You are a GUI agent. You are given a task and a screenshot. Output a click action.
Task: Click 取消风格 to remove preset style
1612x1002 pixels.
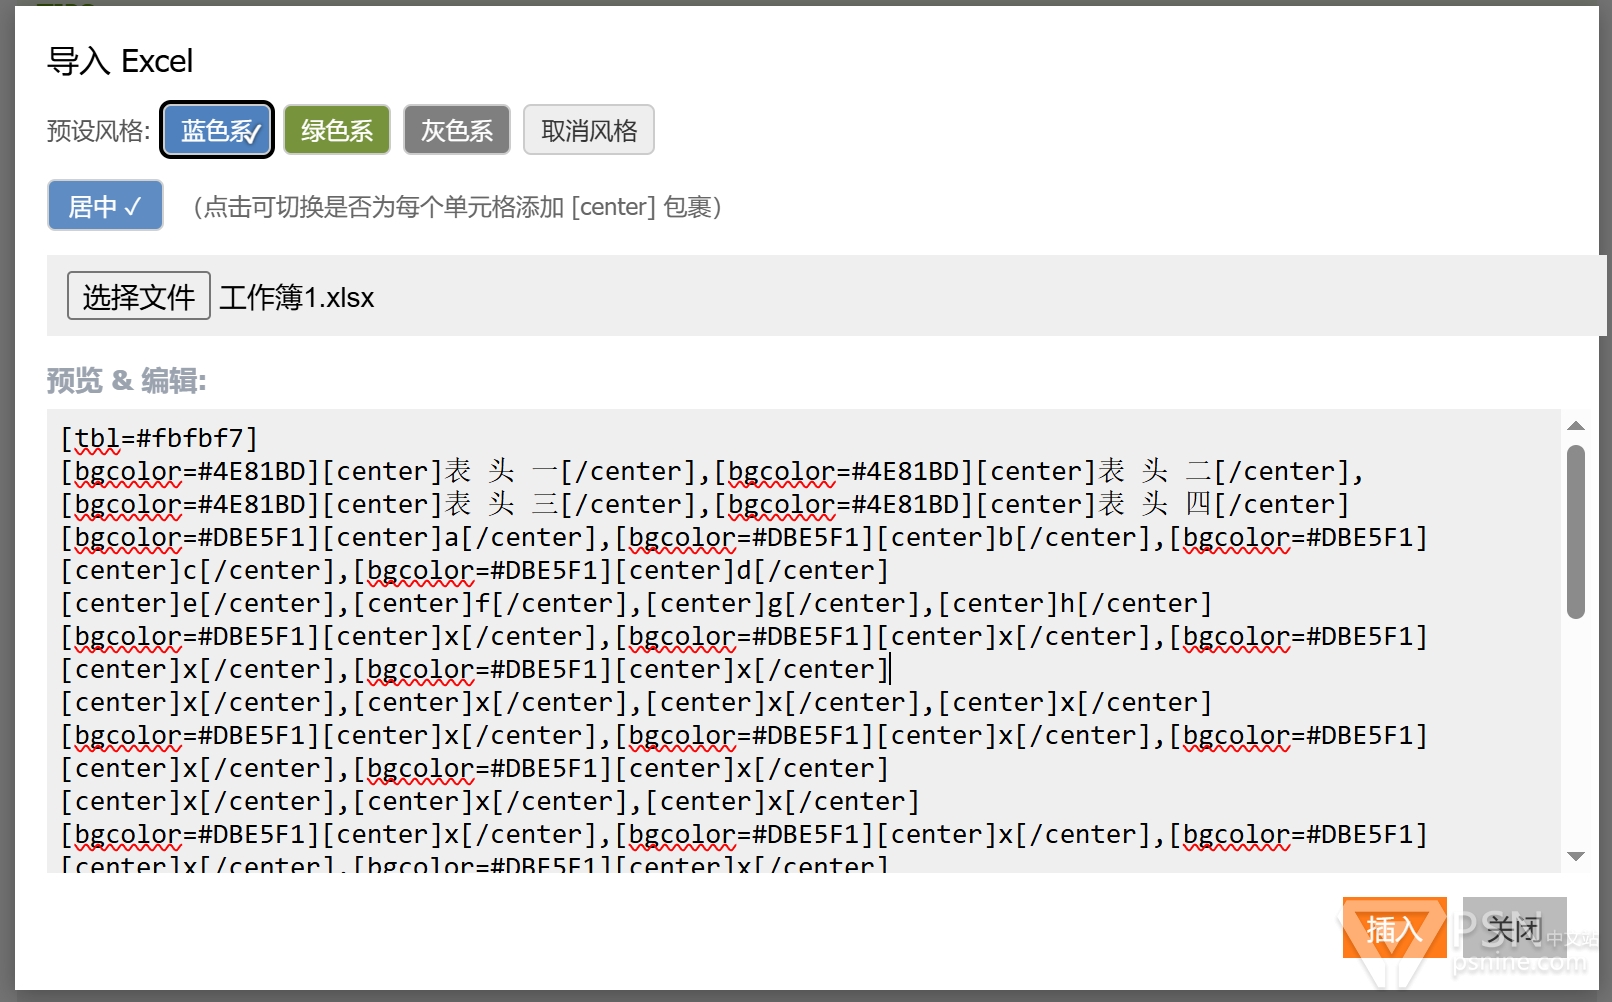coord(588,130)
